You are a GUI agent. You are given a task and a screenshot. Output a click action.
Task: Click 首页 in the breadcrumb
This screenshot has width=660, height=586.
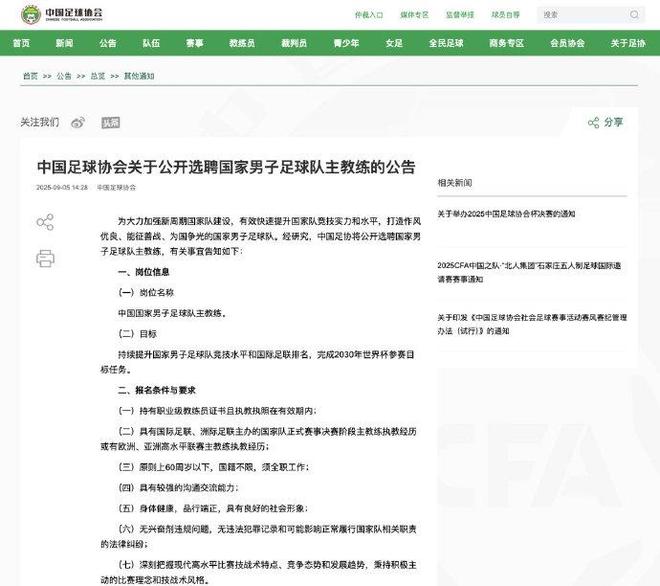pos(30,76)
